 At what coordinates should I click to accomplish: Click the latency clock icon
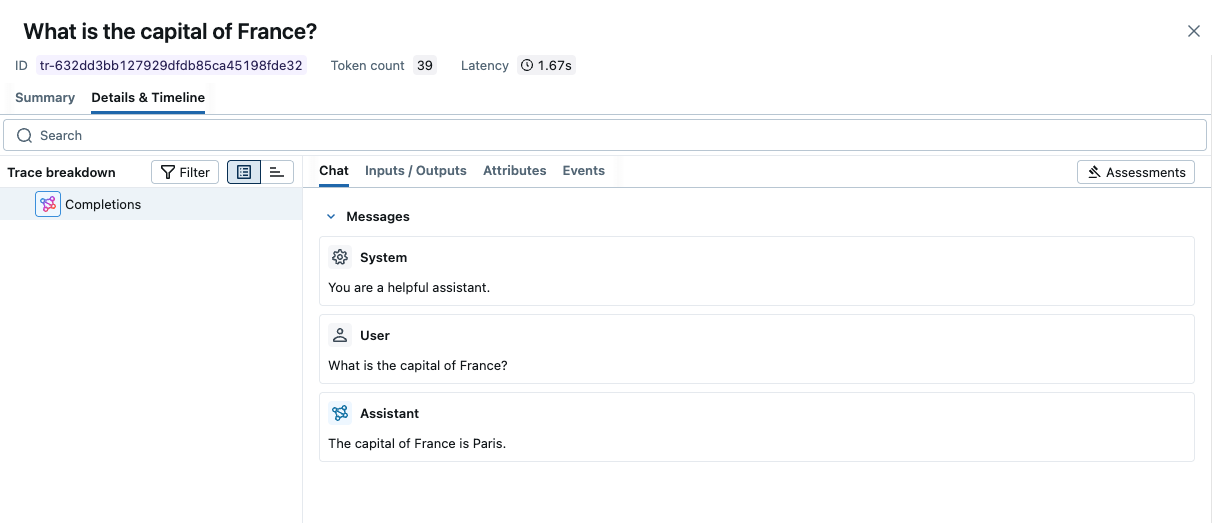coord(527,65)
